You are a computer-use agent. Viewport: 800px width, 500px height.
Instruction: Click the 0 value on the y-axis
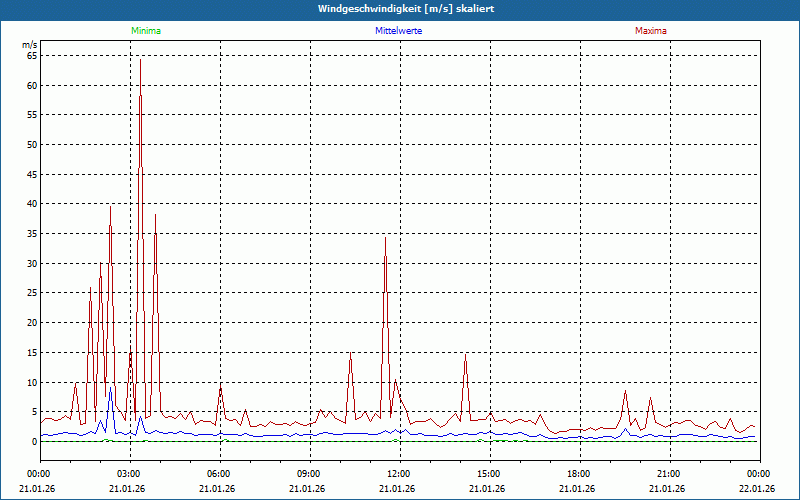tap(34, 442)
